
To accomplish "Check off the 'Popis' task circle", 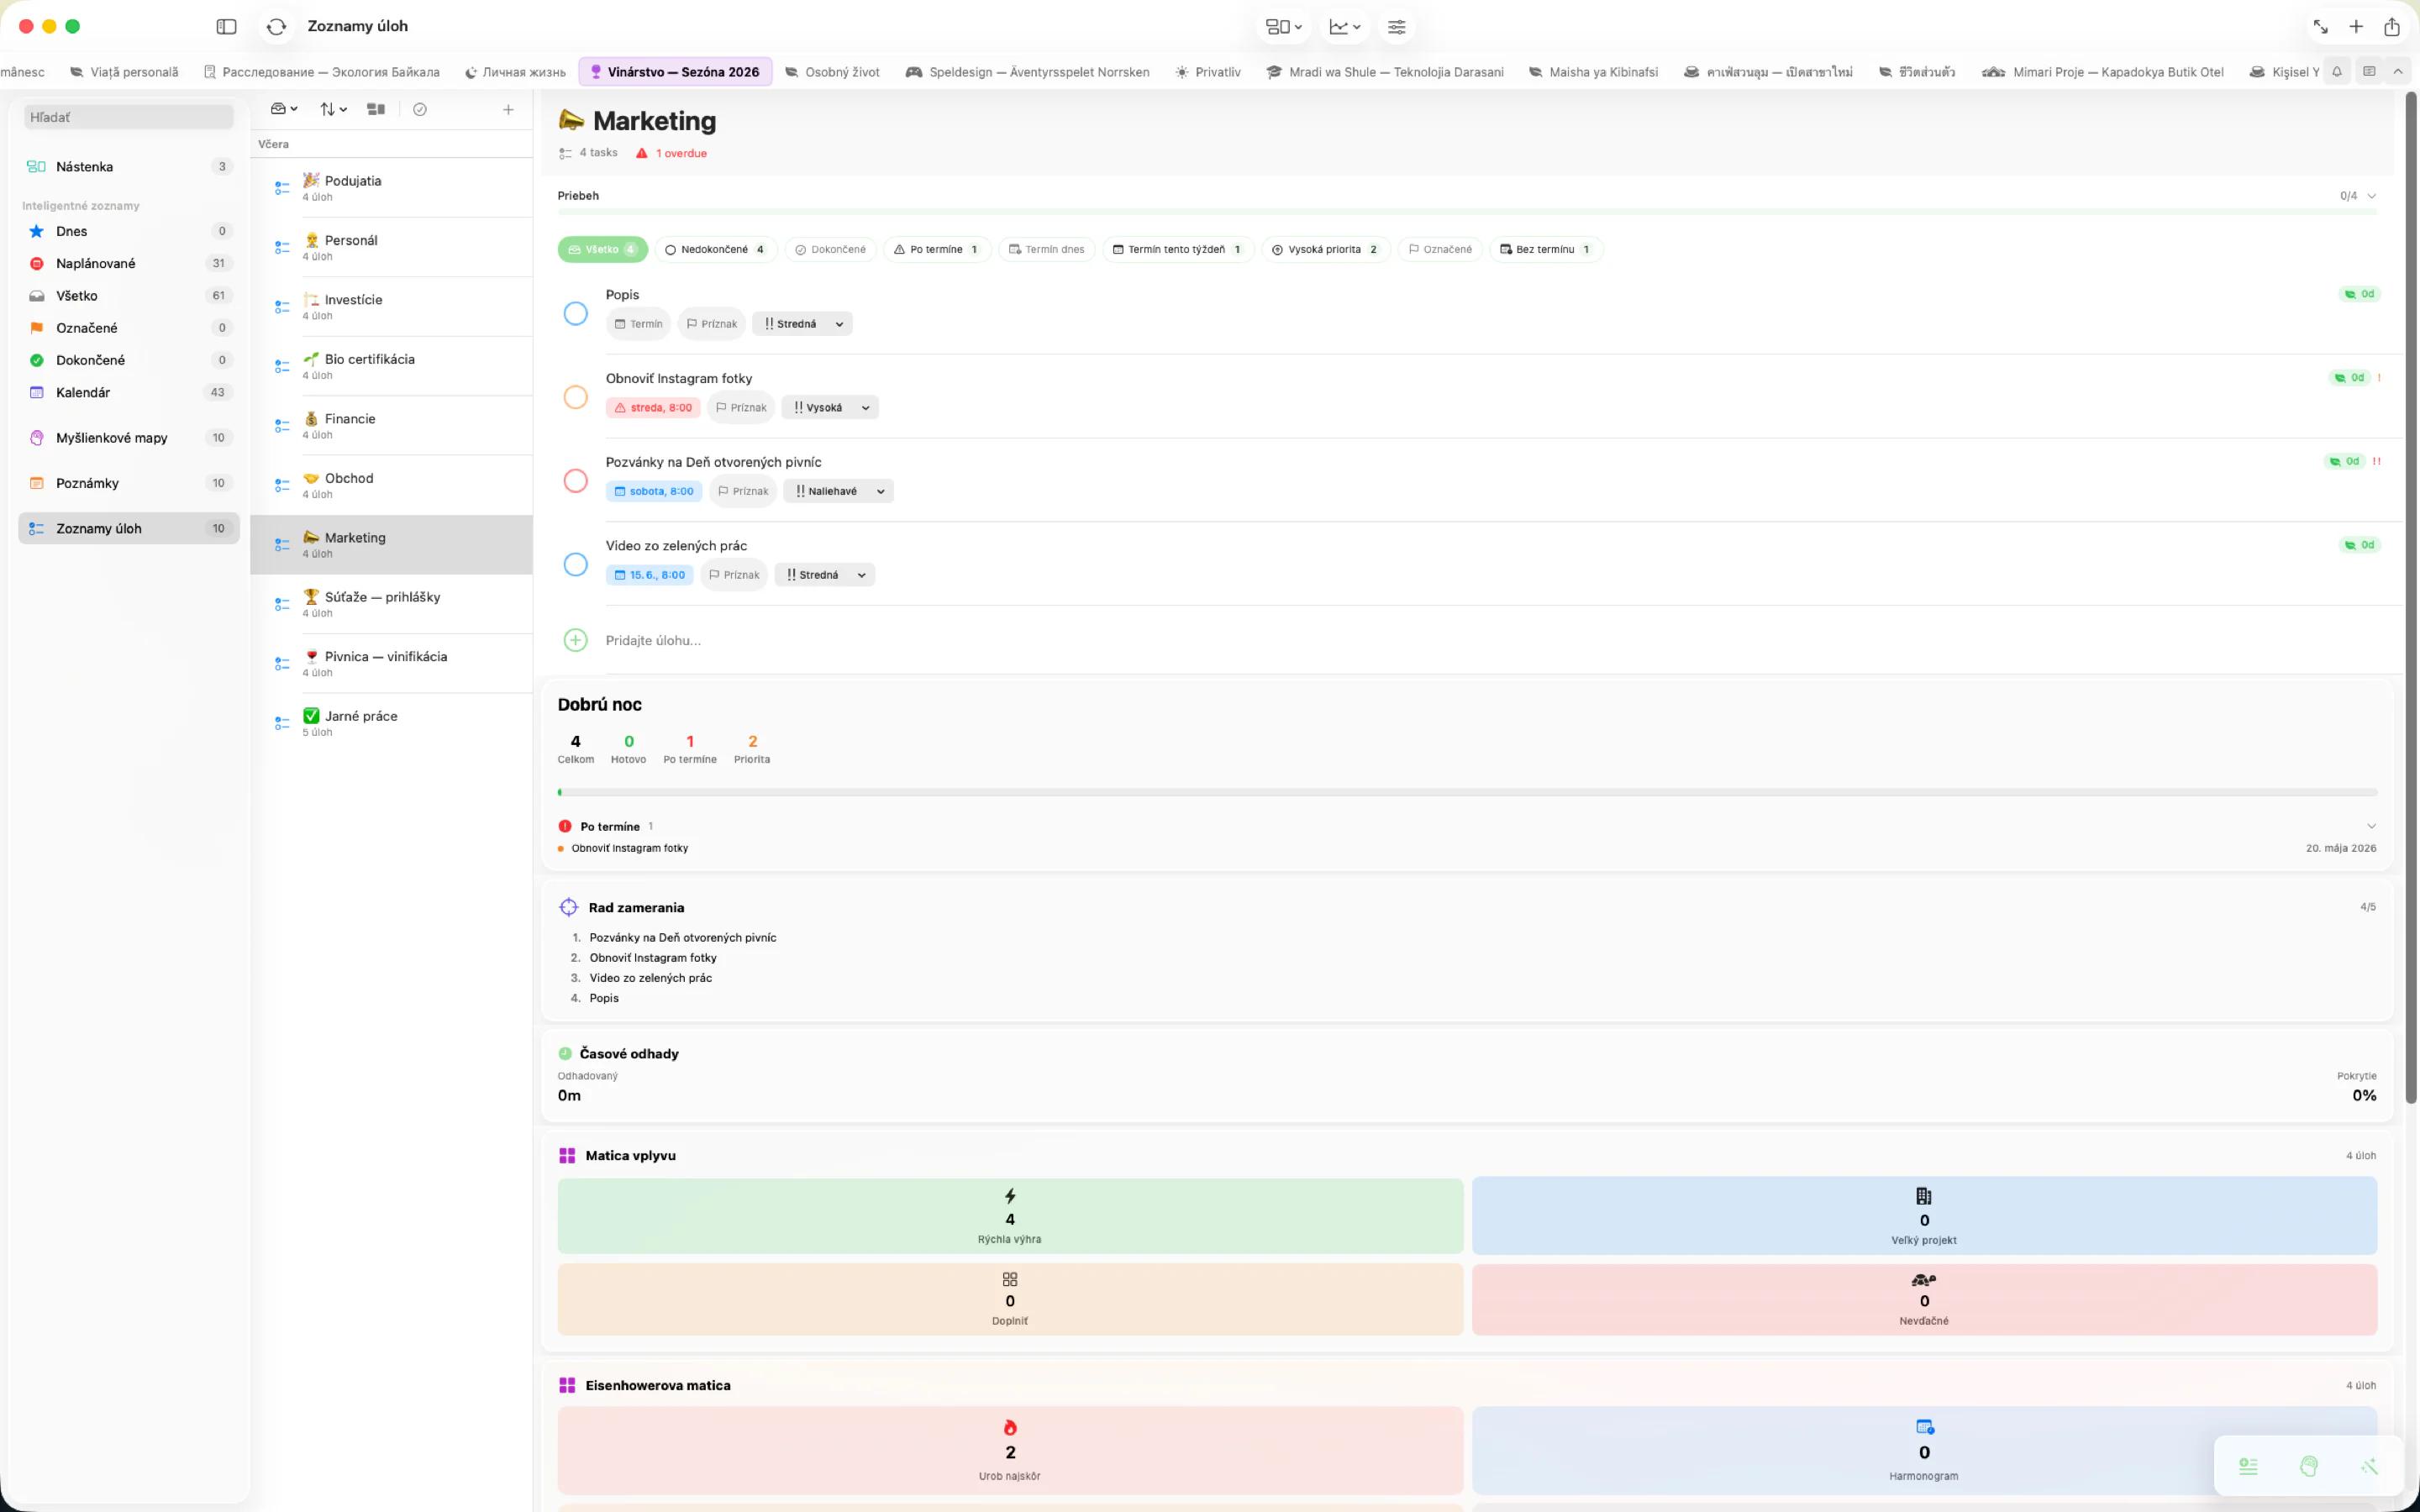I will [576, 314].
